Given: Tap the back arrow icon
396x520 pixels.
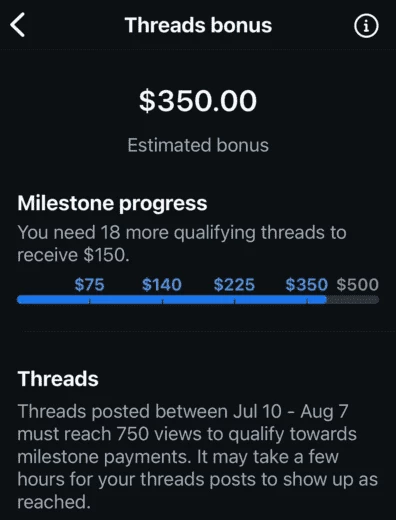Looking at the screenshot, I should 17,25.
